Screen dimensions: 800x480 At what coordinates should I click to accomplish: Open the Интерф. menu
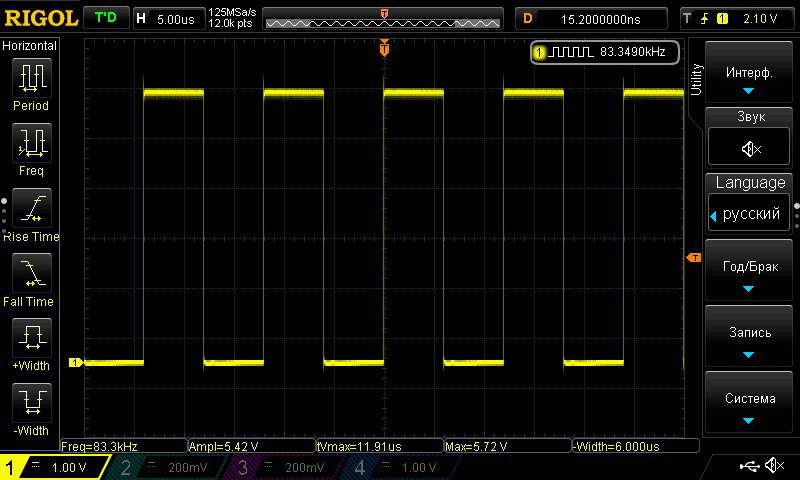(x=748, y=73)
